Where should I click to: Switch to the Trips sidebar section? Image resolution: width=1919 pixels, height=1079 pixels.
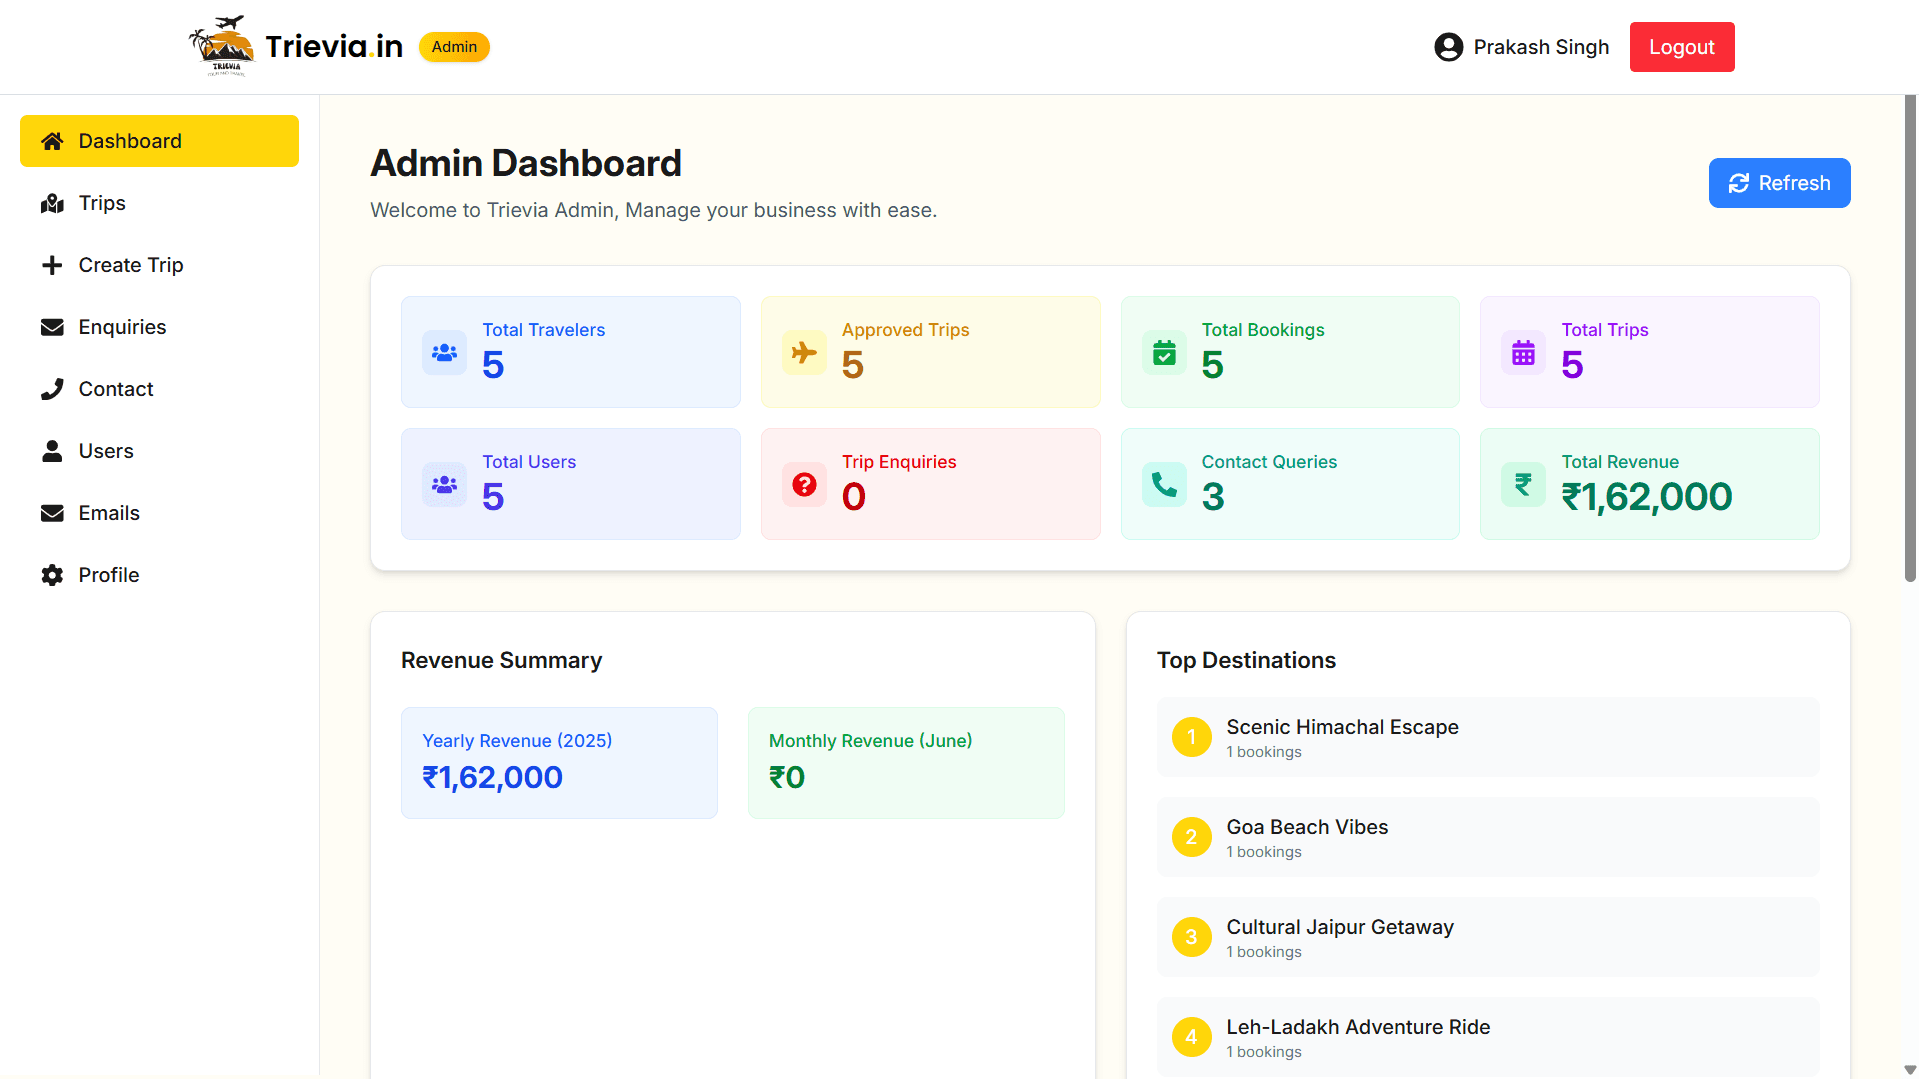click(x=101, y=203)
